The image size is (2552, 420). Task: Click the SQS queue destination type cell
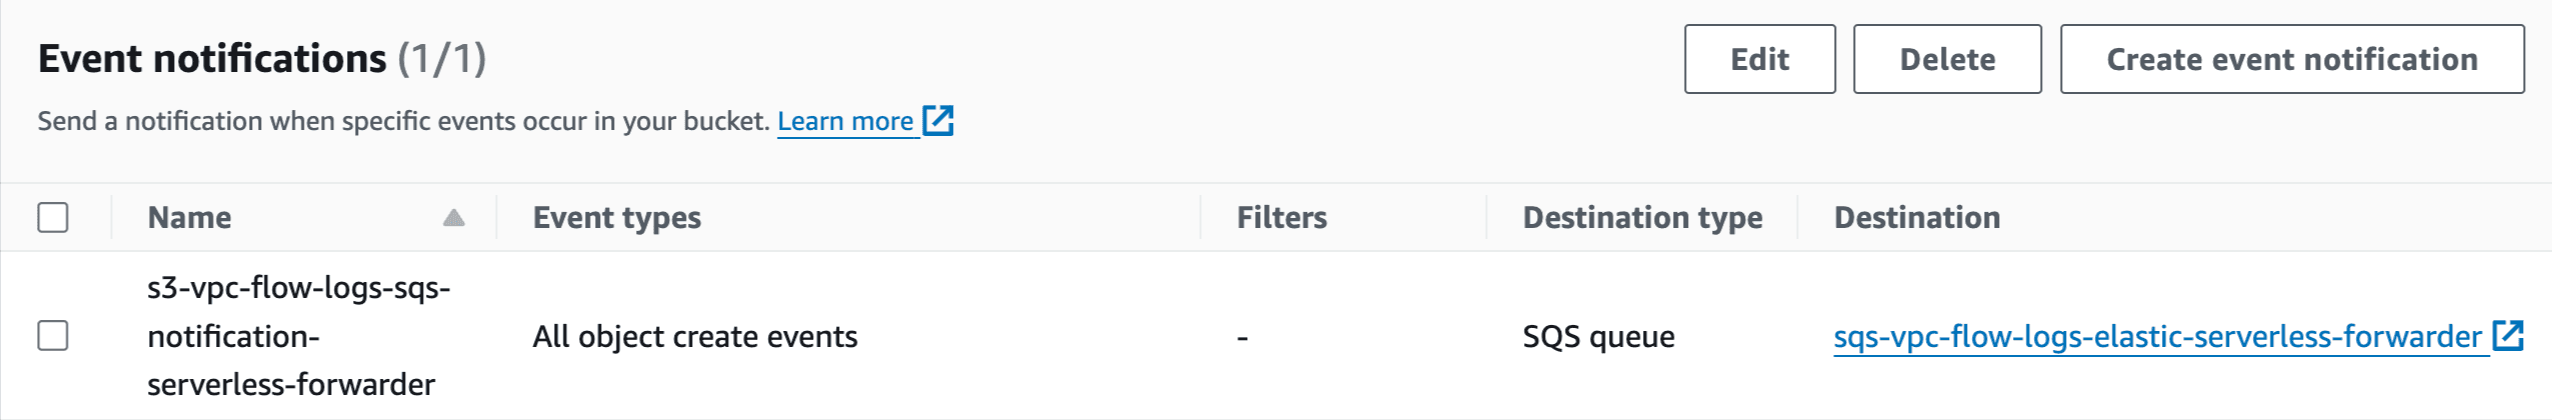tap(1598, 337)
